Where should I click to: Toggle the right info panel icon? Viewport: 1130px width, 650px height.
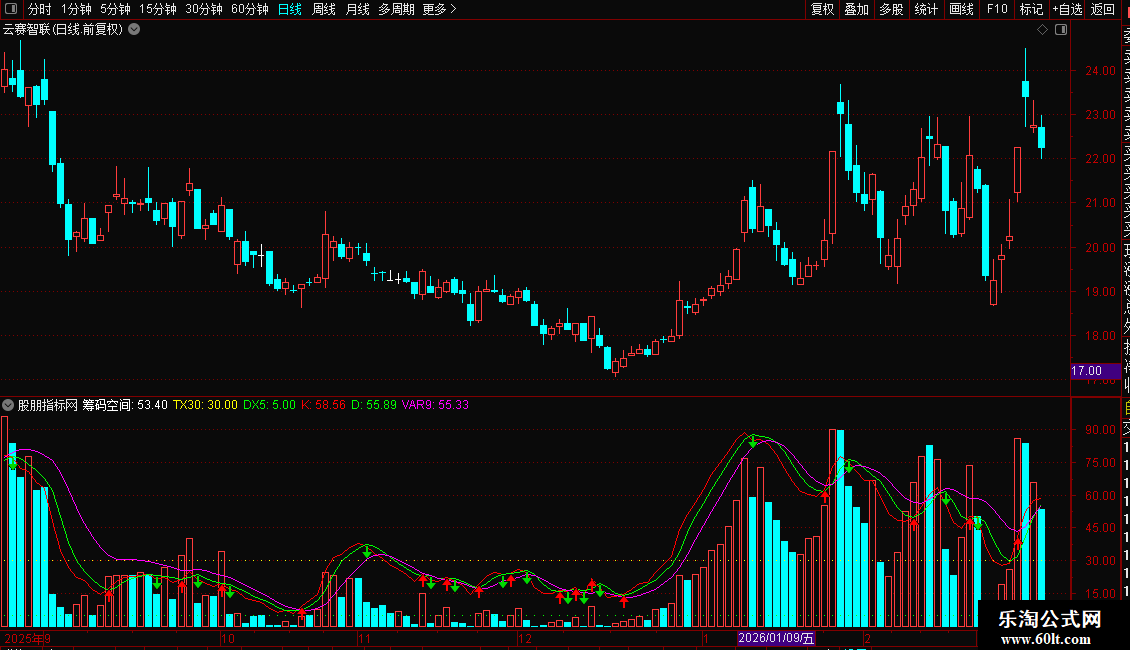click(x=1061, y=30)
